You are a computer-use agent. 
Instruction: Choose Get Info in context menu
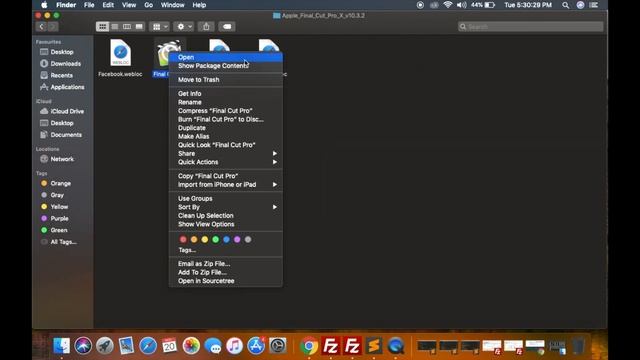226,93
